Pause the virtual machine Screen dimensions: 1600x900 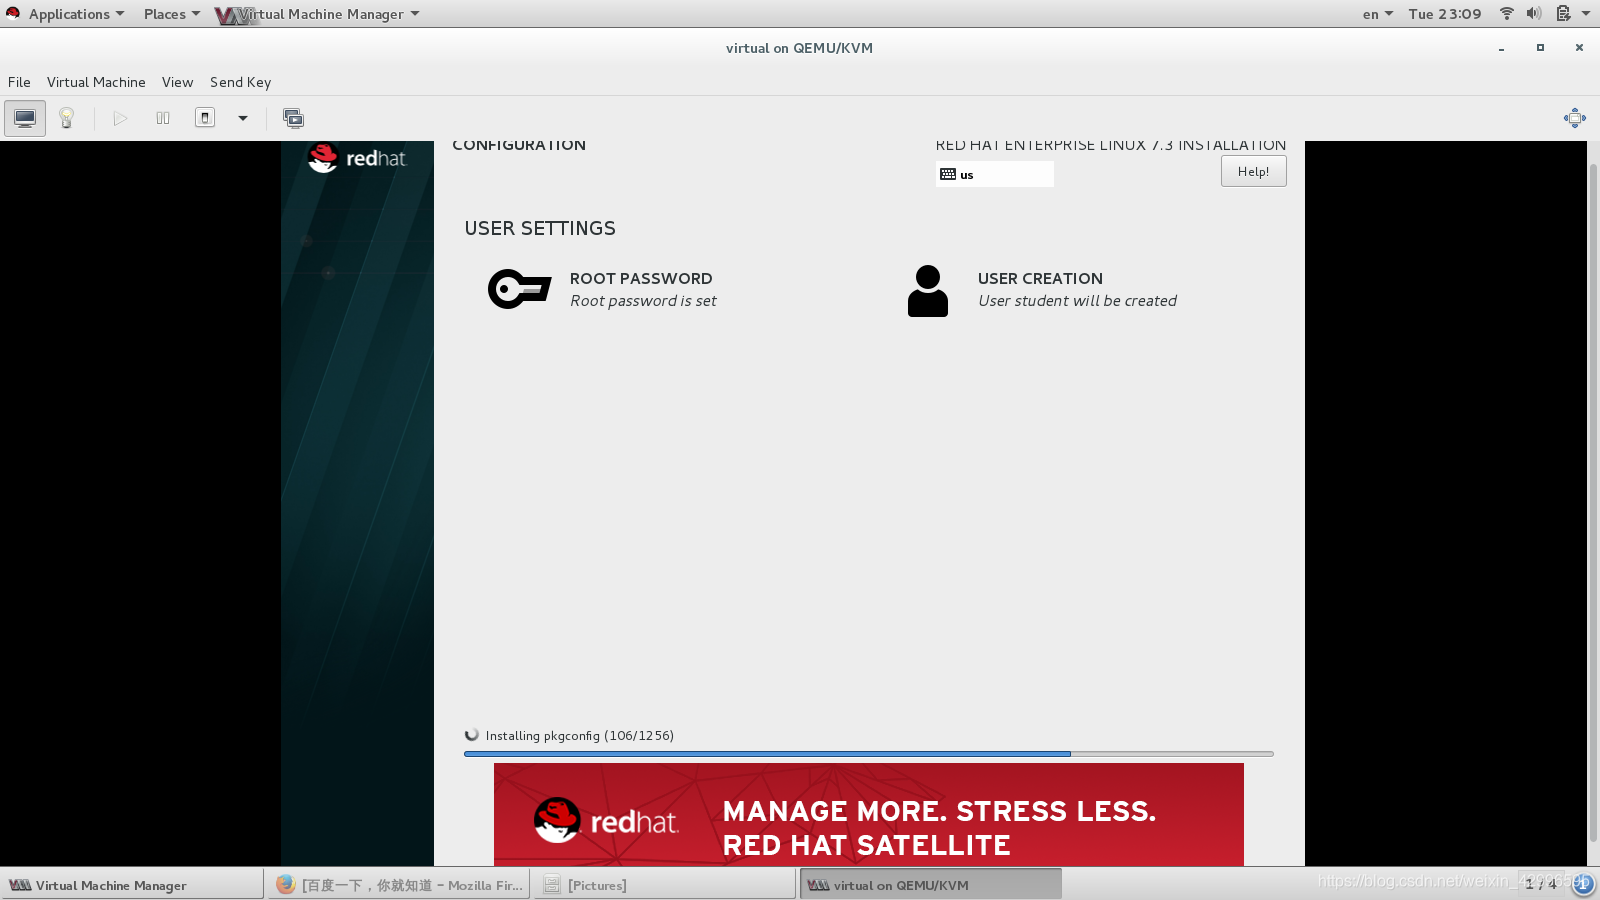(163, 118)
